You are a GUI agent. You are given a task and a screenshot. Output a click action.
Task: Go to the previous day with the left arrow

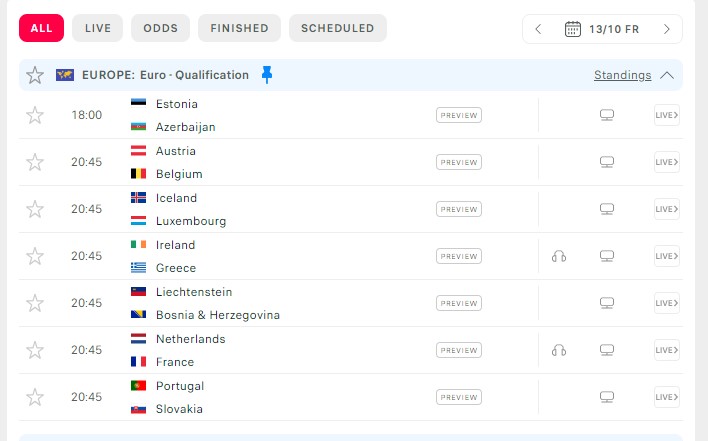[538, 29]
